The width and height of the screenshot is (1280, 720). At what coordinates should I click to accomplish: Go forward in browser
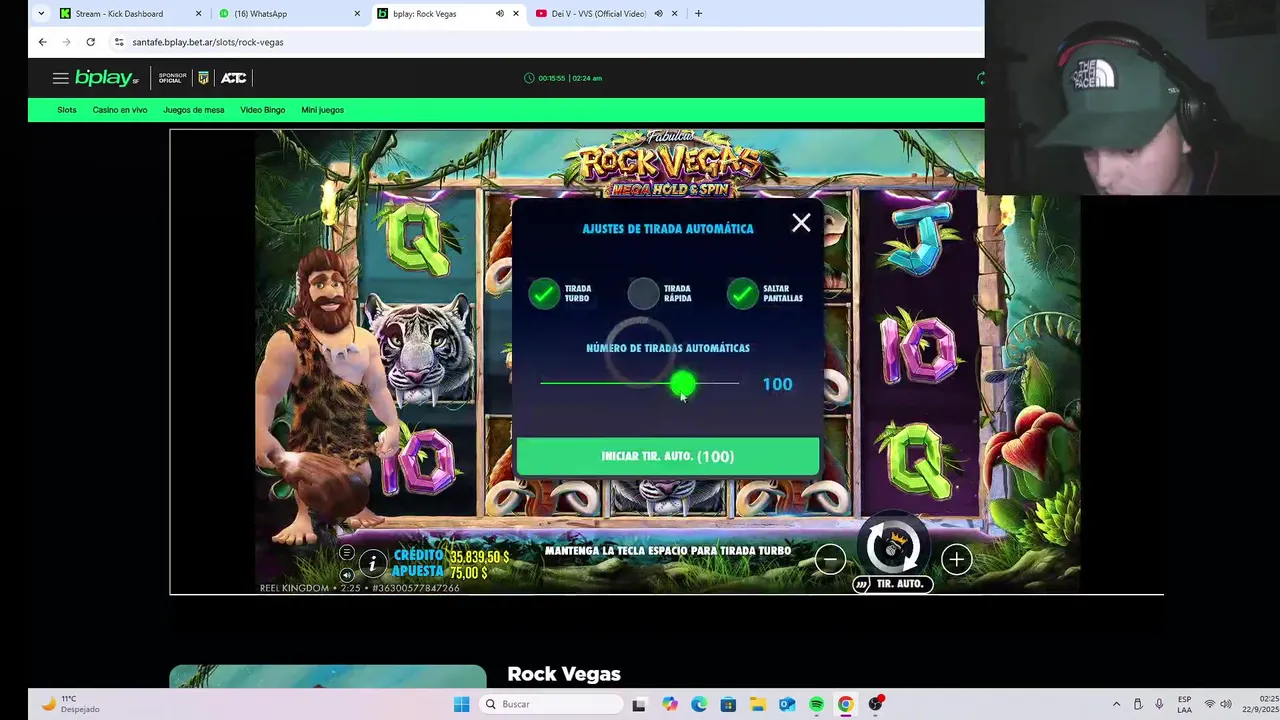pos(66,42)
